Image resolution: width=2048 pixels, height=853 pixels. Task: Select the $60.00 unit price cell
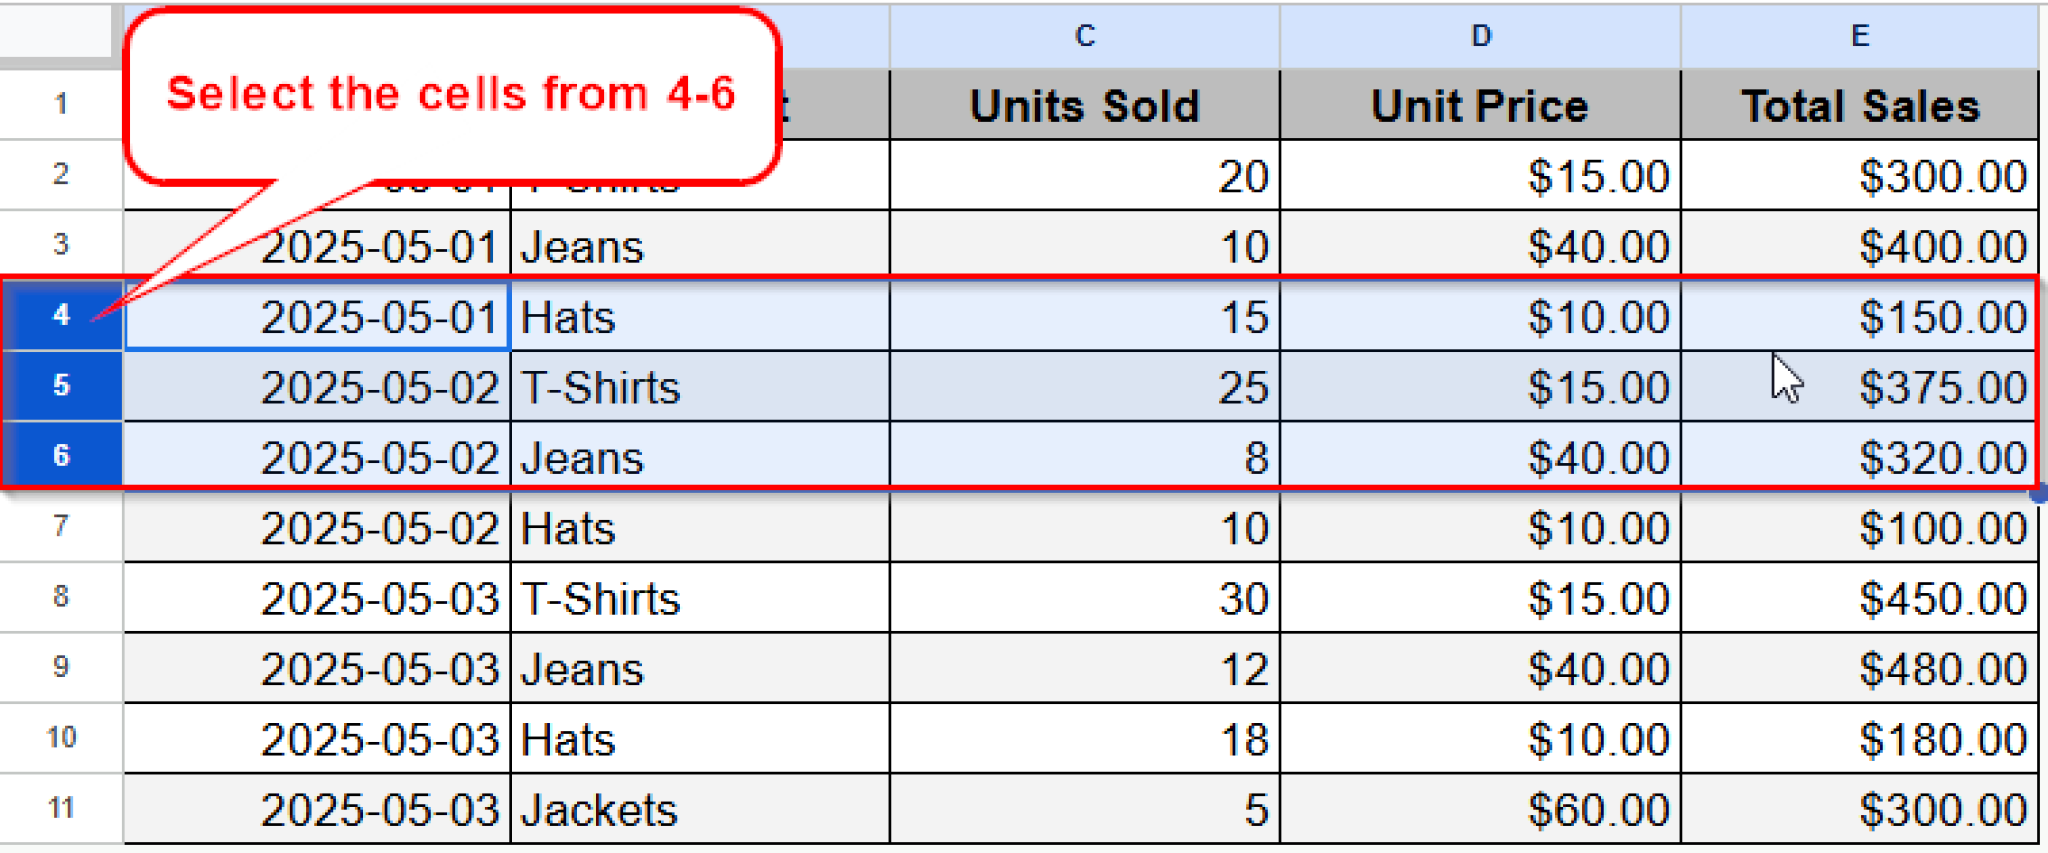(1480, 809)
